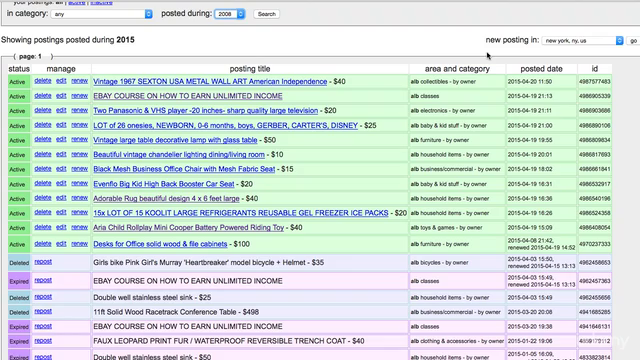Delete the active EBAY COURSE posting
640x360 pixels.
click(43, 96)
